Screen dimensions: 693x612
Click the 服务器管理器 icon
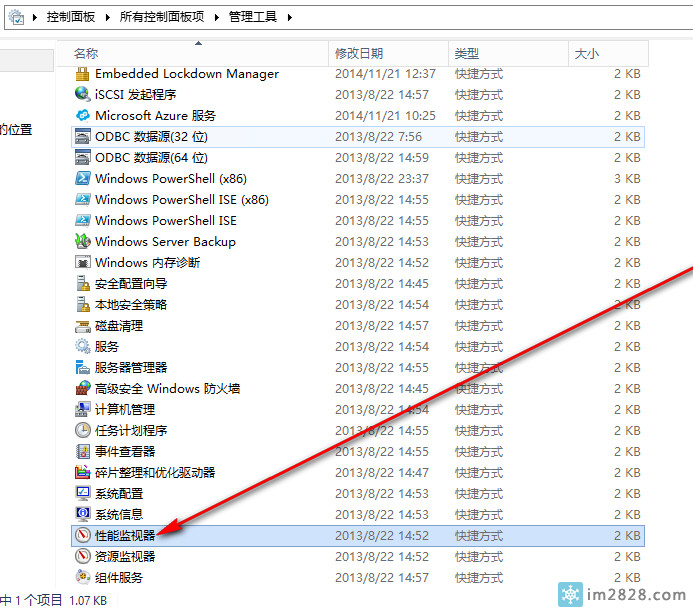coord(82,368)
